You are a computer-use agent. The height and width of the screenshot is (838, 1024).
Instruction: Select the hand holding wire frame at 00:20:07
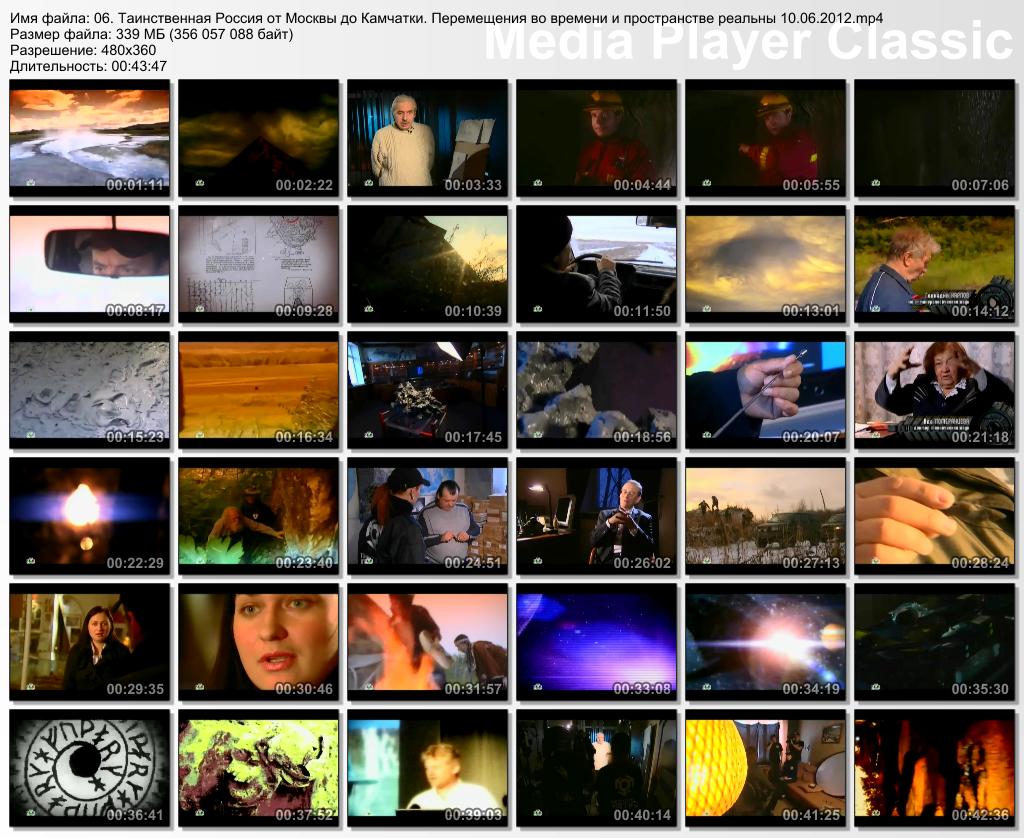click(765, 391)
